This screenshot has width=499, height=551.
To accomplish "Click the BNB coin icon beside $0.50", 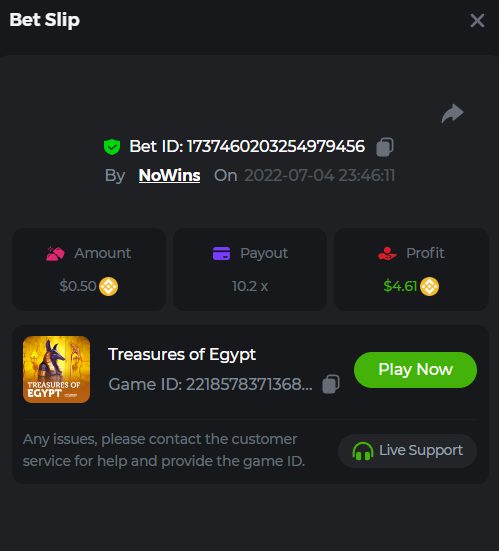I will 108,287.
